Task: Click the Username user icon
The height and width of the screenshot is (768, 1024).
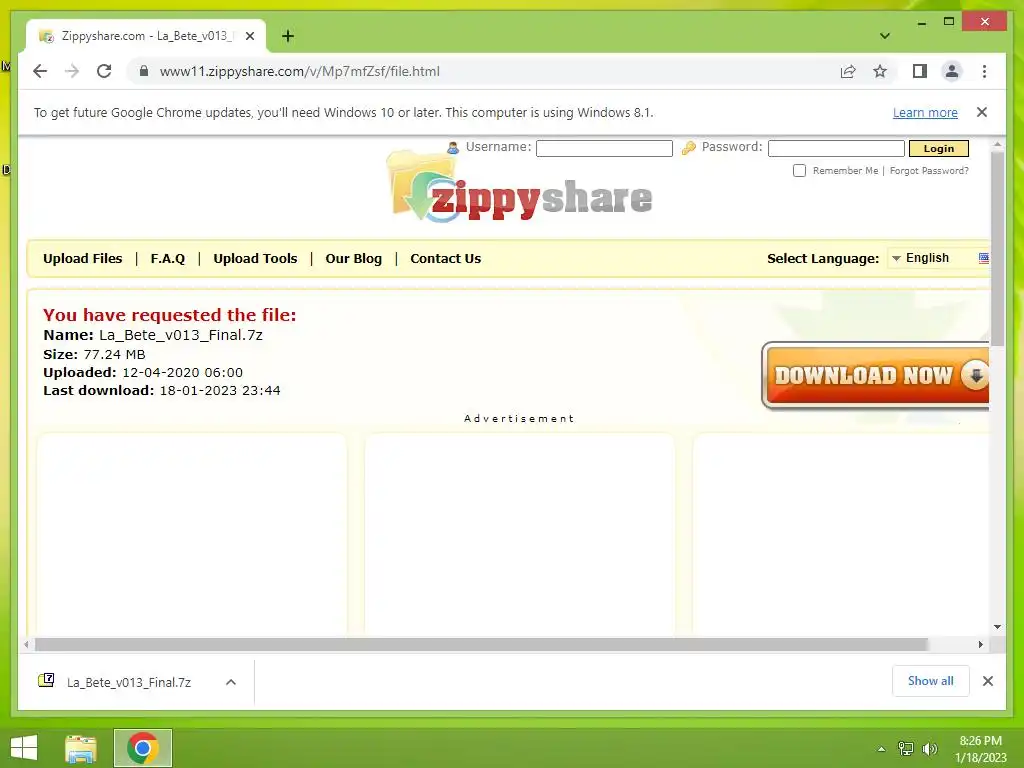Action: 453,148
